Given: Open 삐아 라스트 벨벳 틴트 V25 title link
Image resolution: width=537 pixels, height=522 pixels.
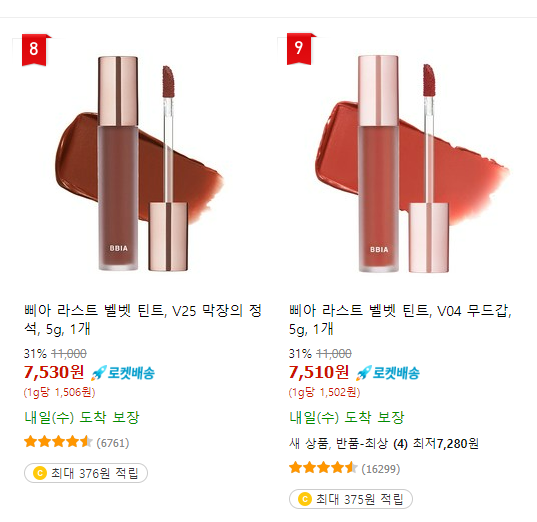Looking at the screenshot, I should pyautogui.click(x=143, y=320).
